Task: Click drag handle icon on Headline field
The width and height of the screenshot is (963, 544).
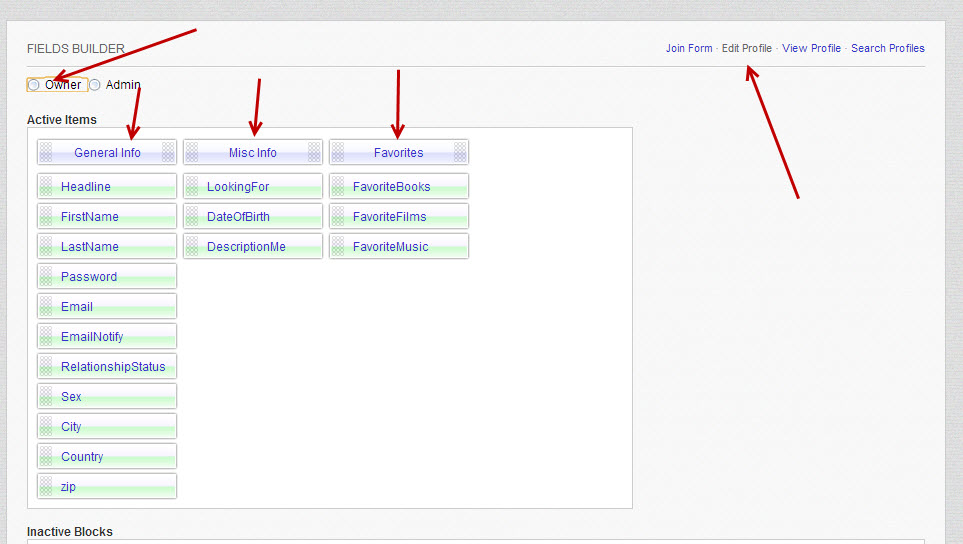Action: pyautogui.click(x=46, y=187)
